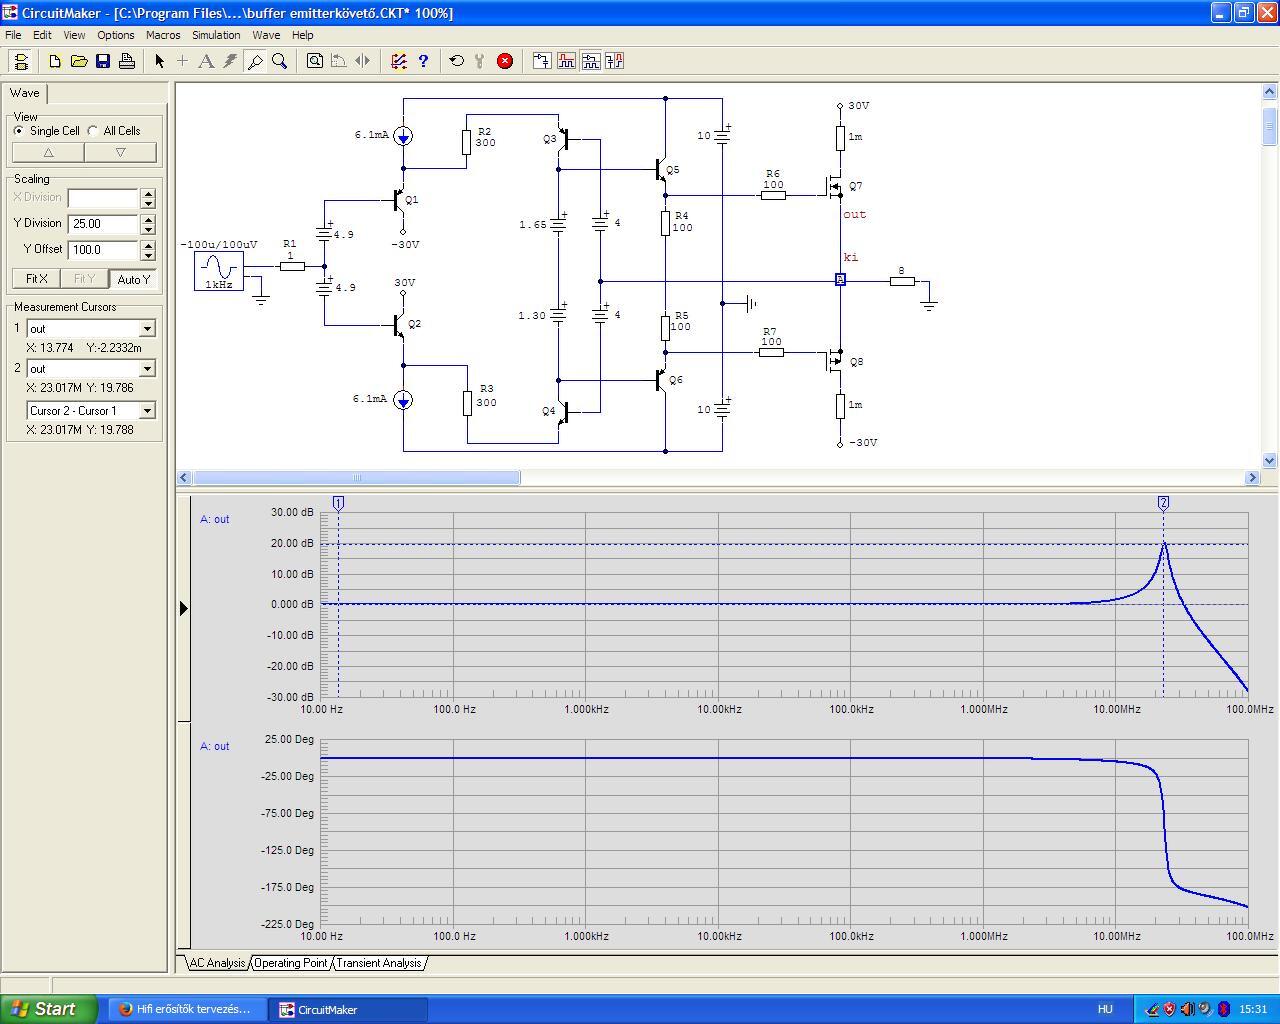Select the All Cells radio button

tap(93, 131)
